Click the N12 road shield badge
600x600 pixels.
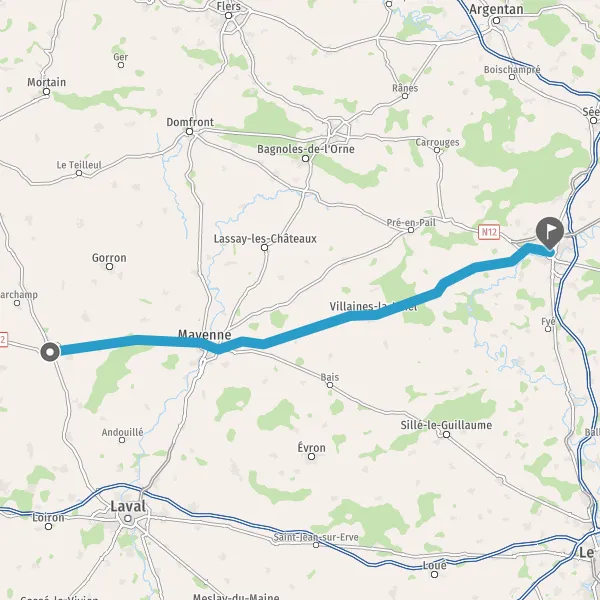pyautogui.click(x=489, y=232)
